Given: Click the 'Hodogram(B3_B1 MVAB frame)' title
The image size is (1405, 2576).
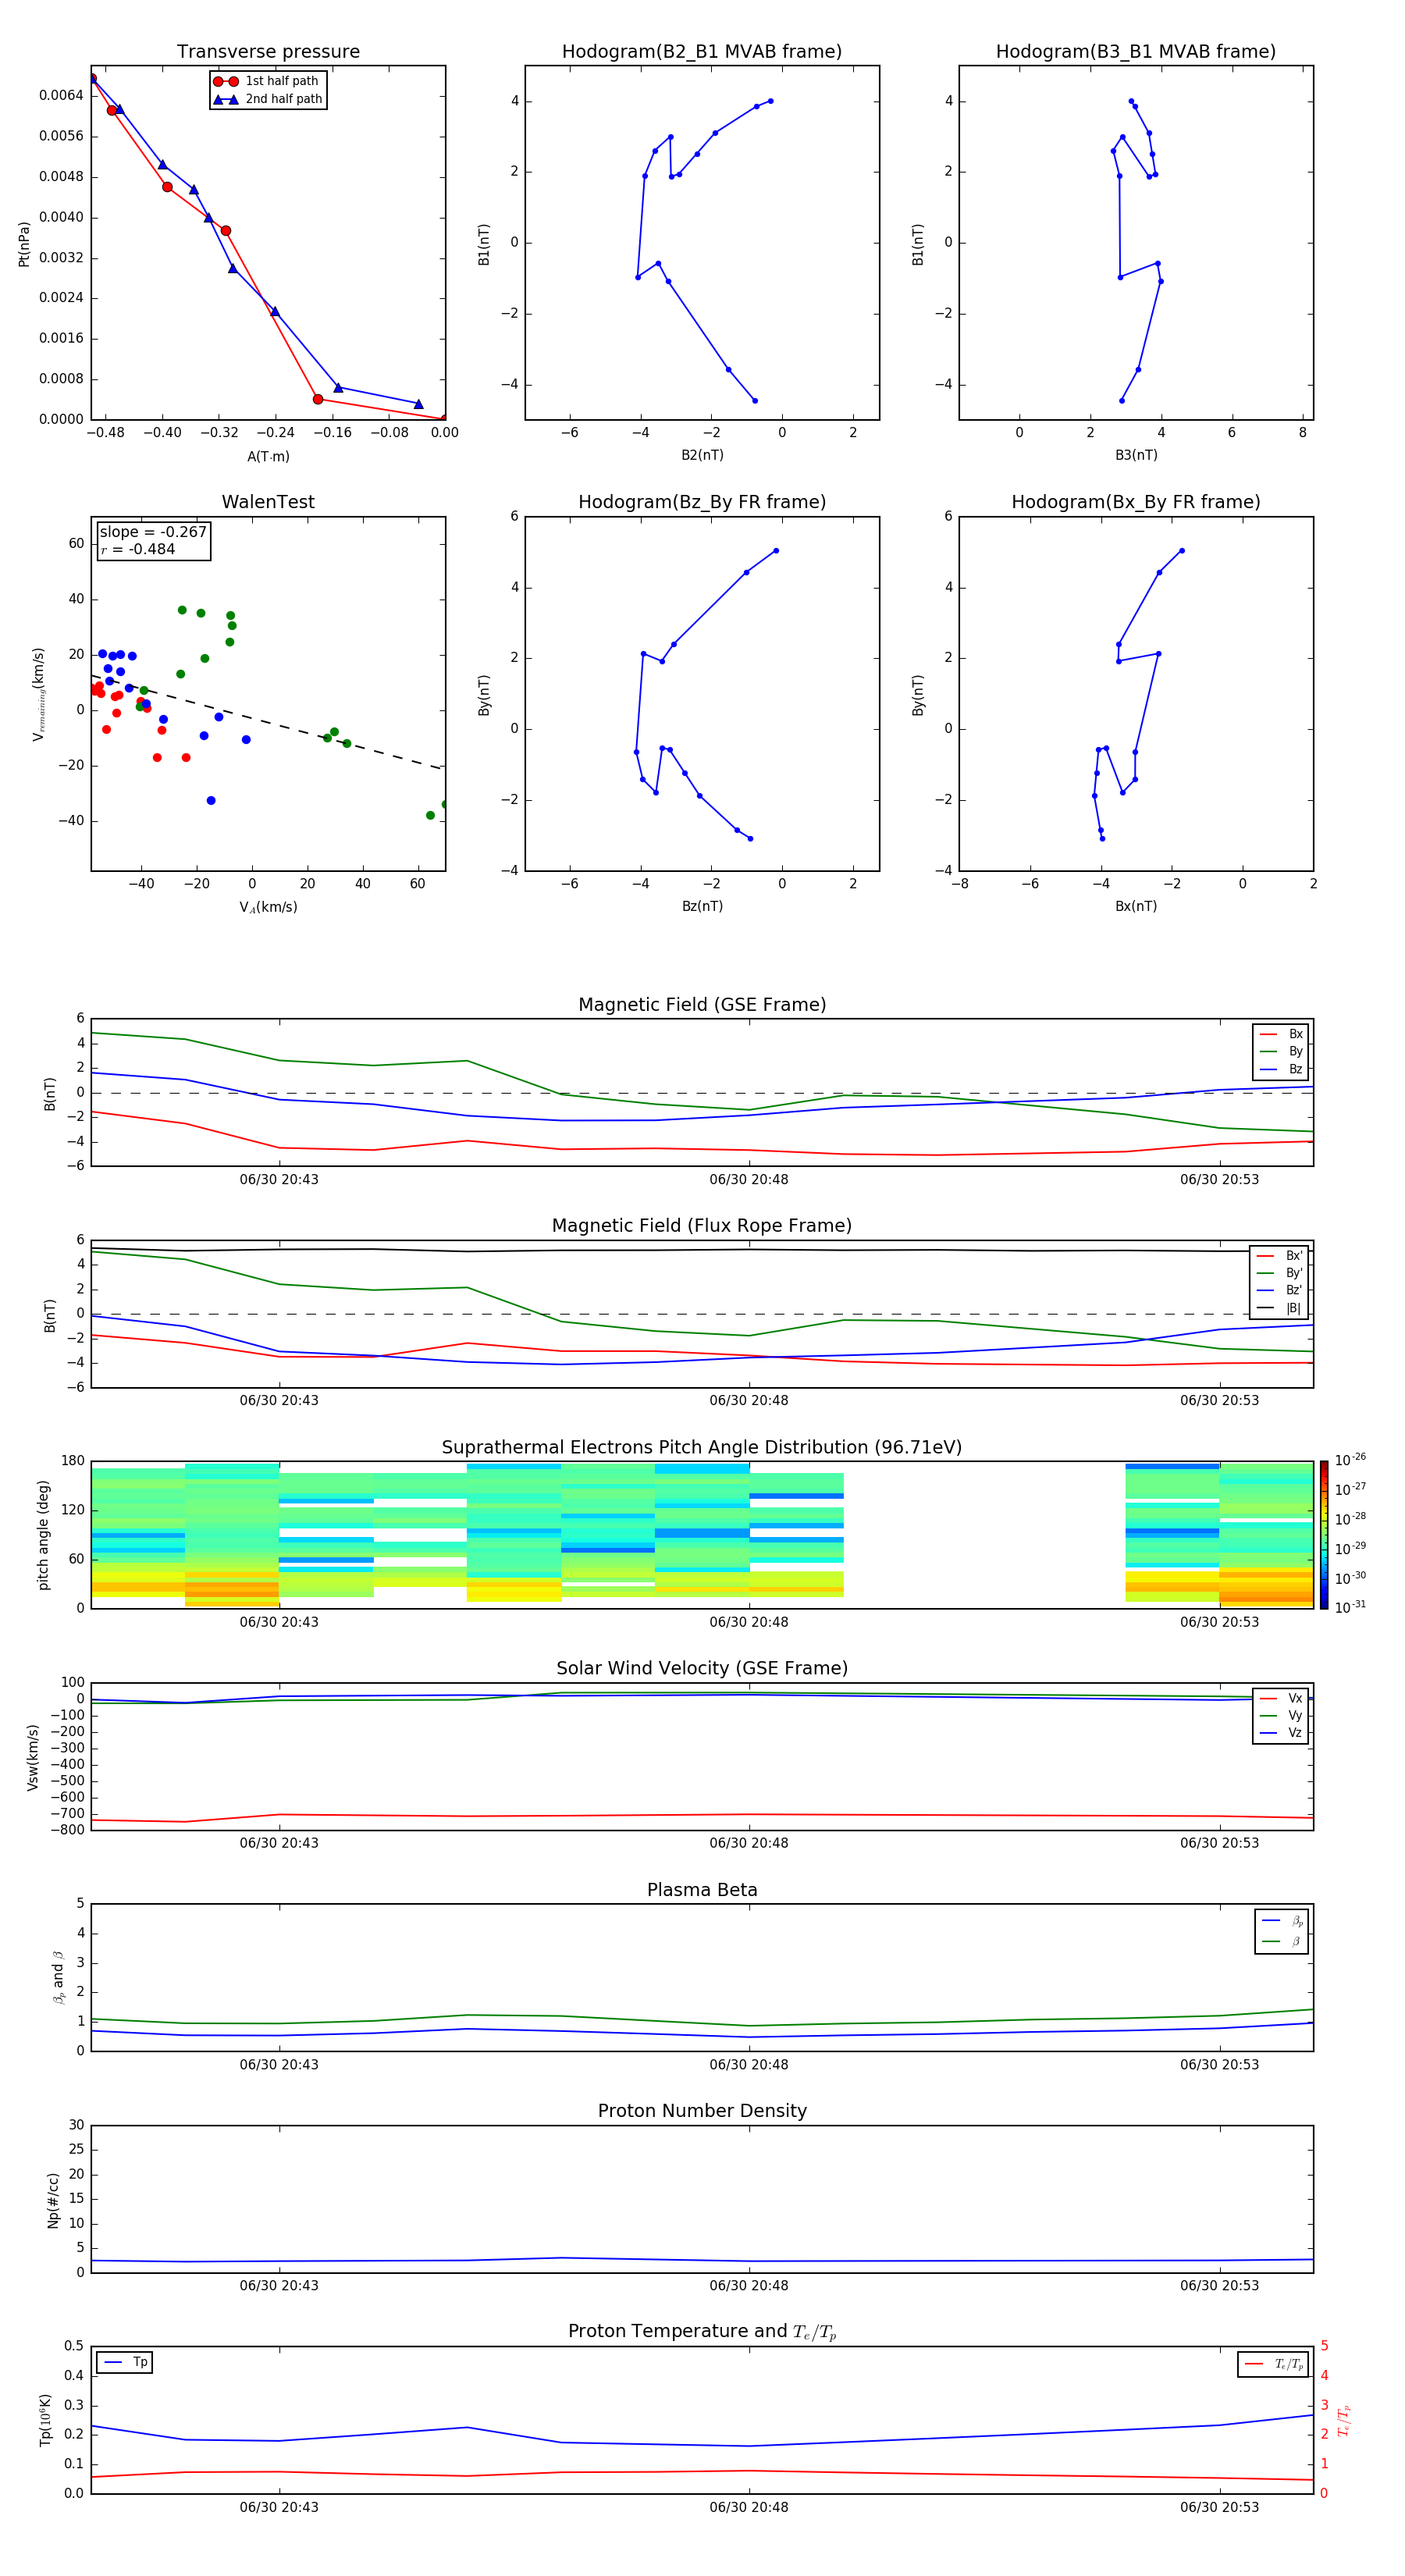Looking at the screenshot, I should click(1136, 52).
